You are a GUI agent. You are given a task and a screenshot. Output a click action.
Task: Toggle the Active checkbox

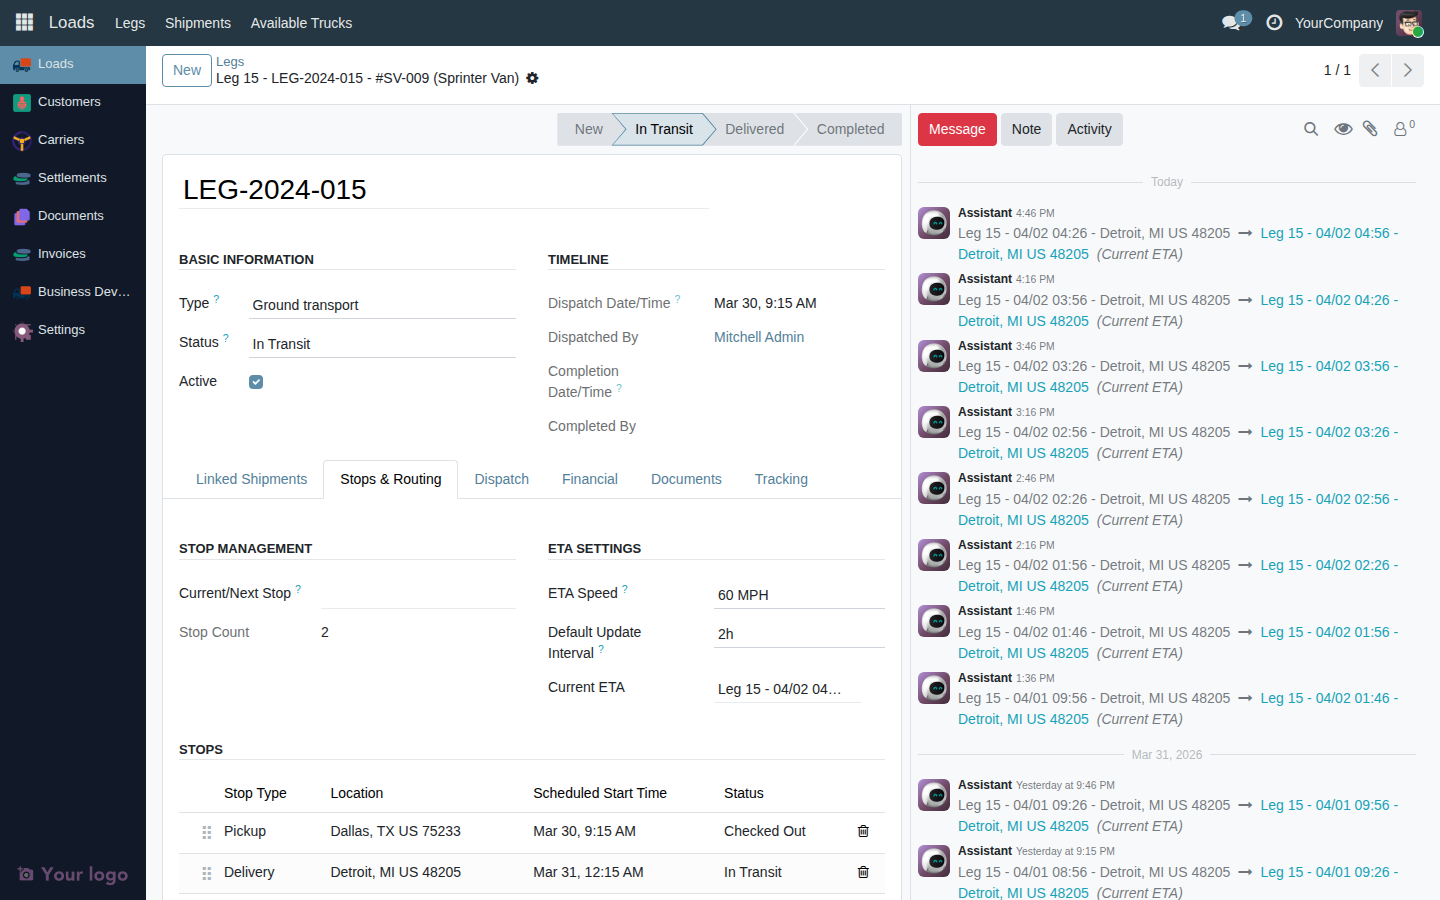coord(256,382)
